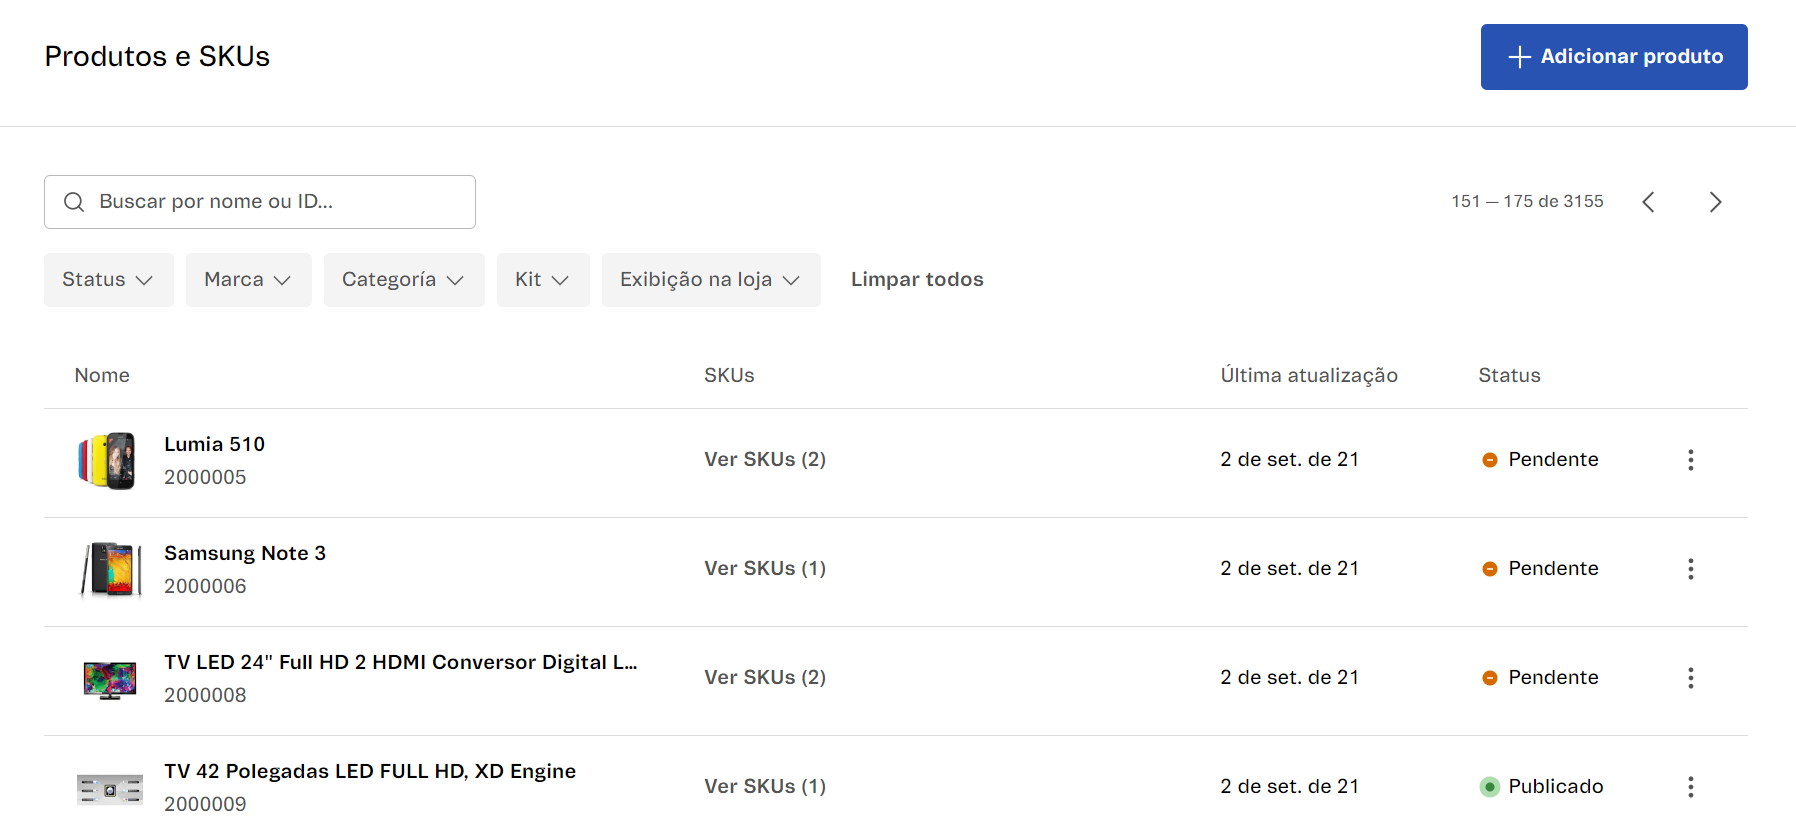Open more options for Lumia 510
This screenshot has height=836, width=1796.
(1690, 460)
